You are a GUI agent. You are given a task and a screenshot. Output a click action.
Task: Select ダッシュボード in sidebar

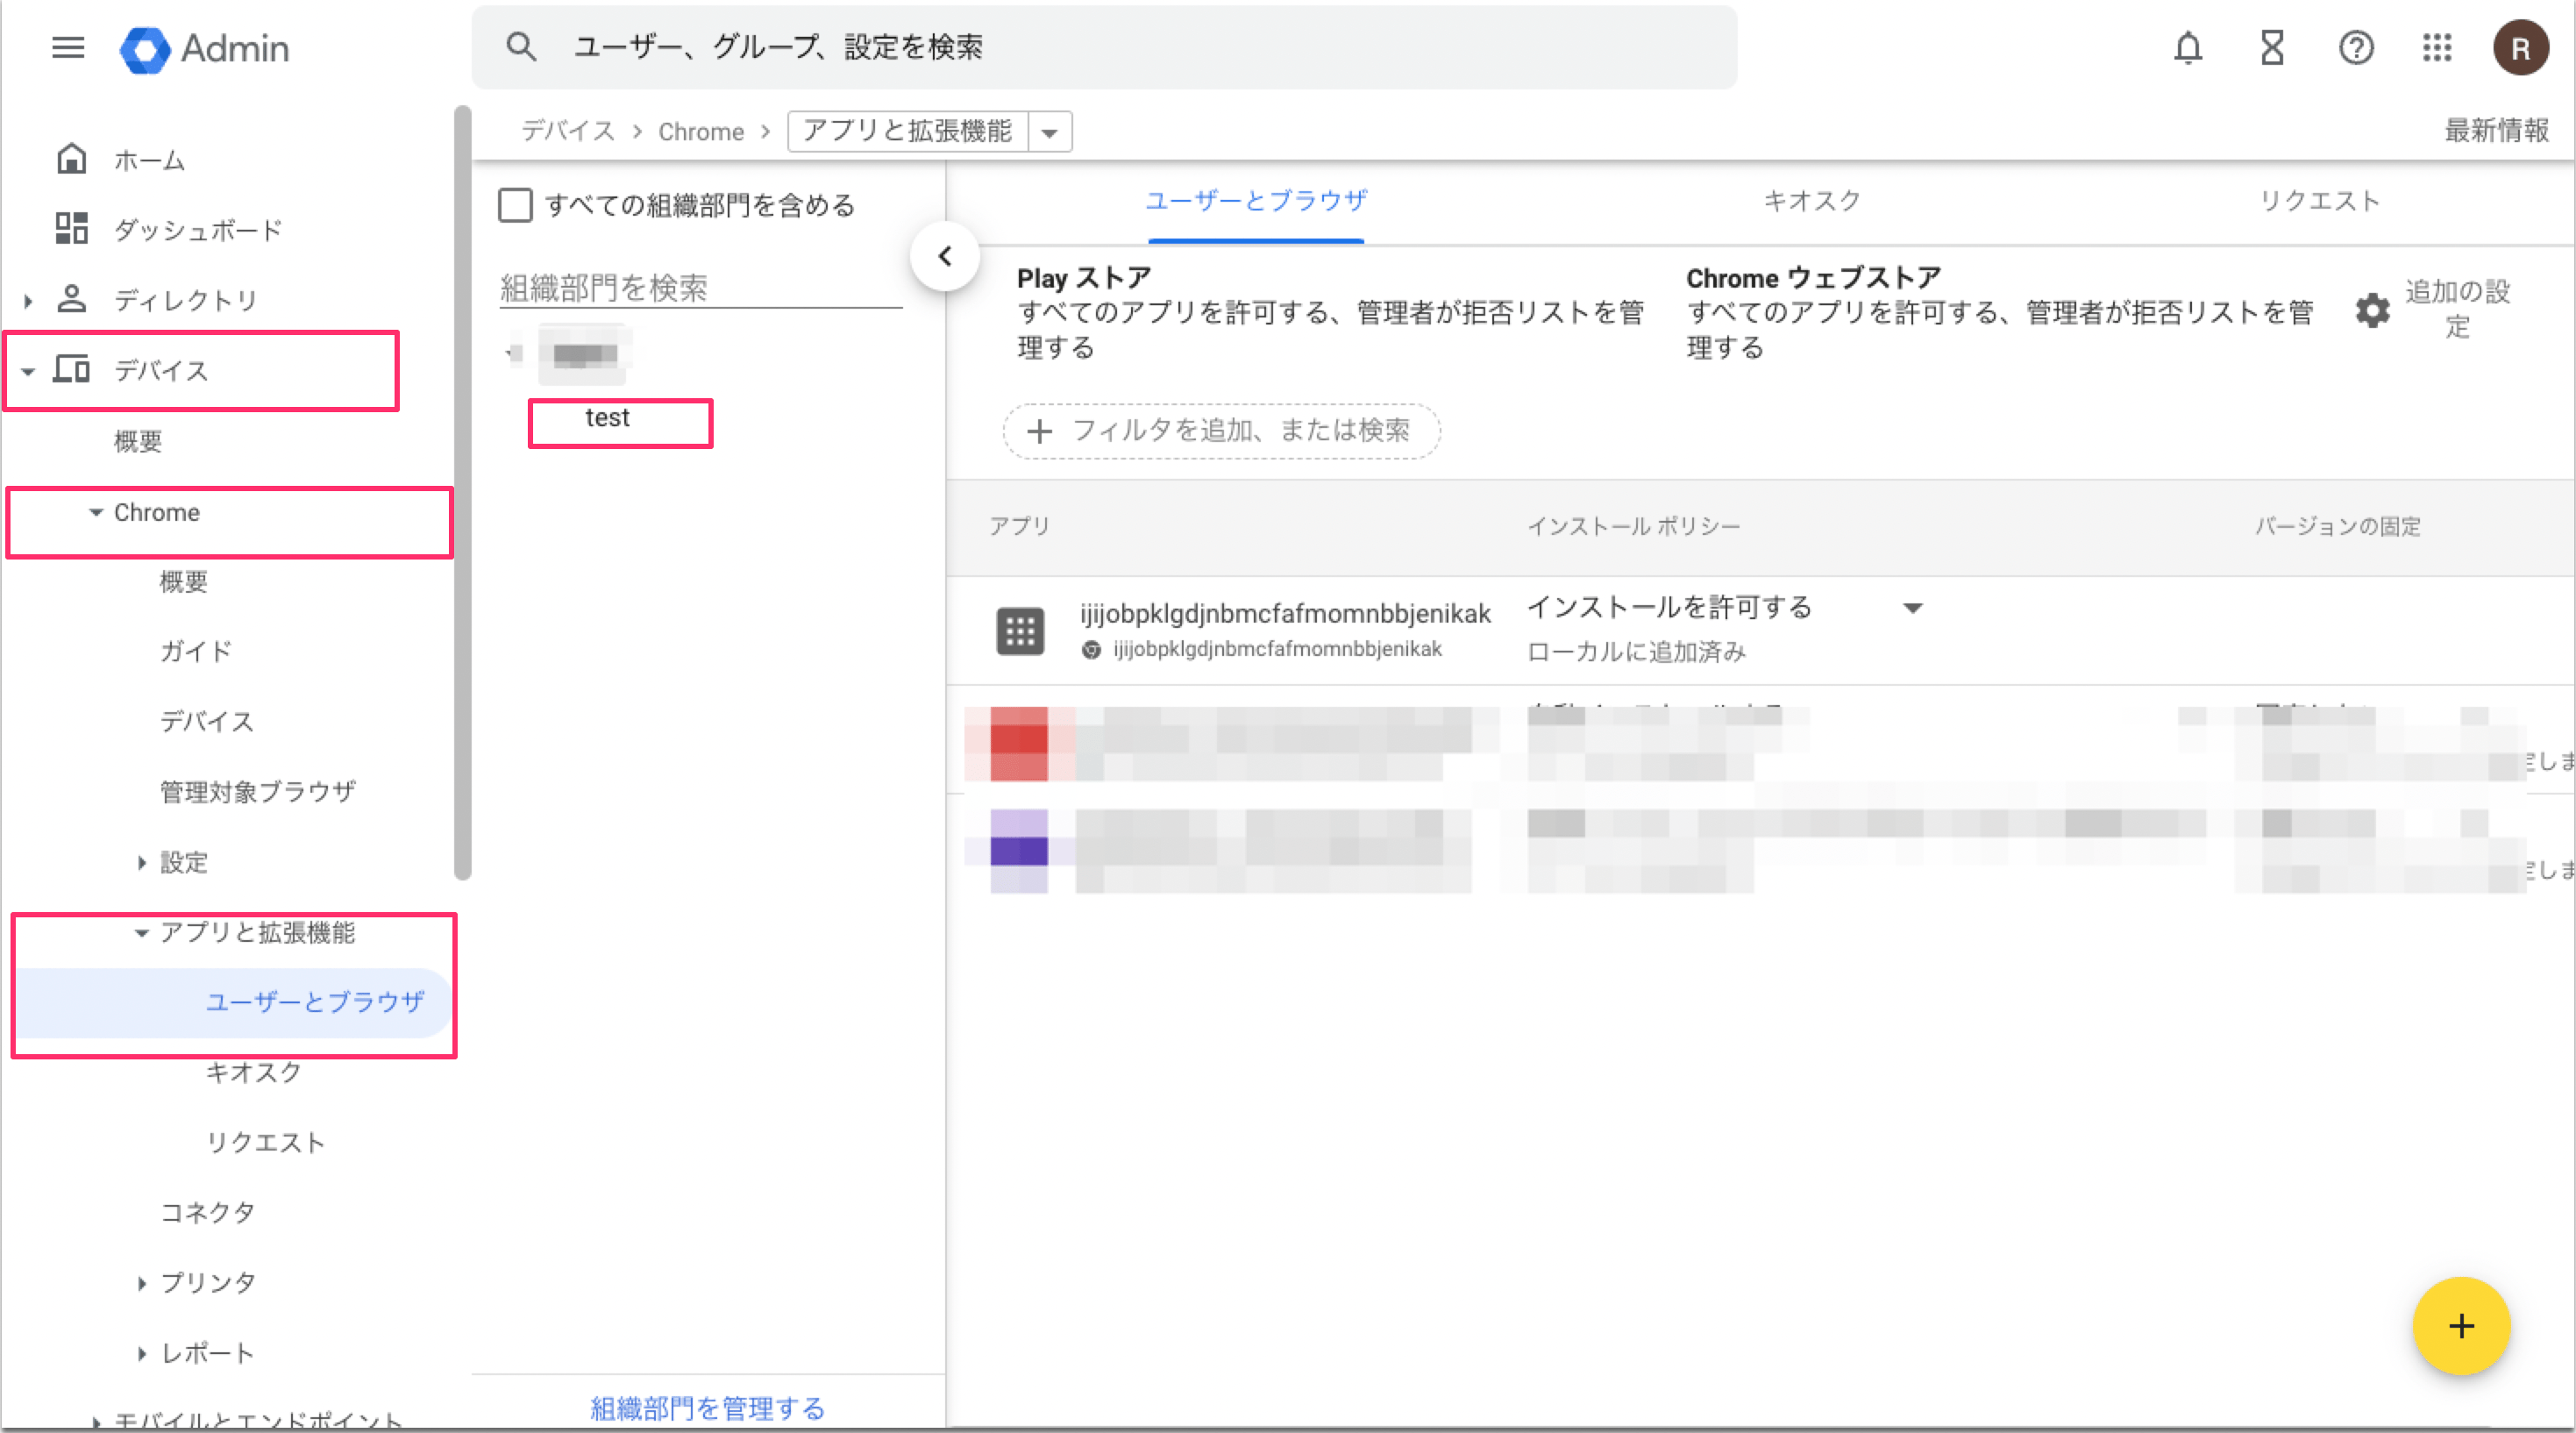(198, 230)
